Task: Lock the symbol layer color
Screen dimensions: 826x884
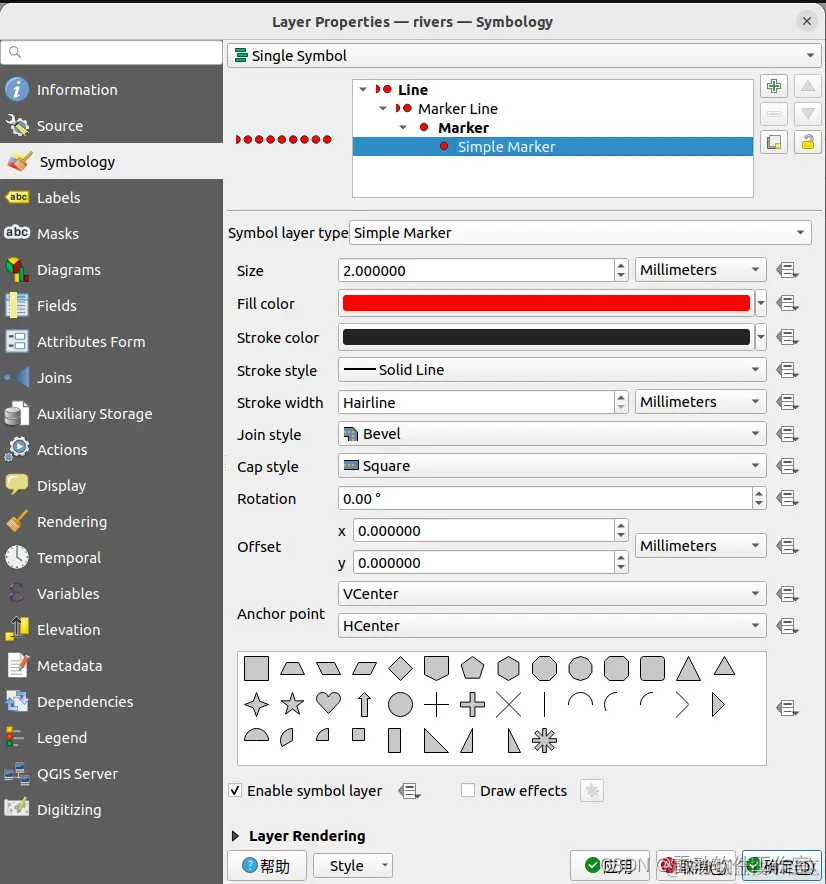Action: [807, 142]
